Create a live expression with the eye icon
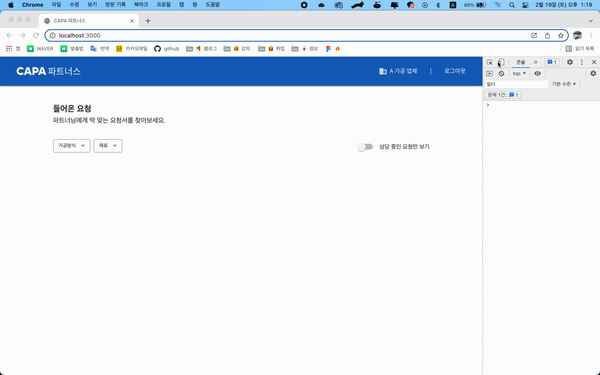 pos(537,73)
